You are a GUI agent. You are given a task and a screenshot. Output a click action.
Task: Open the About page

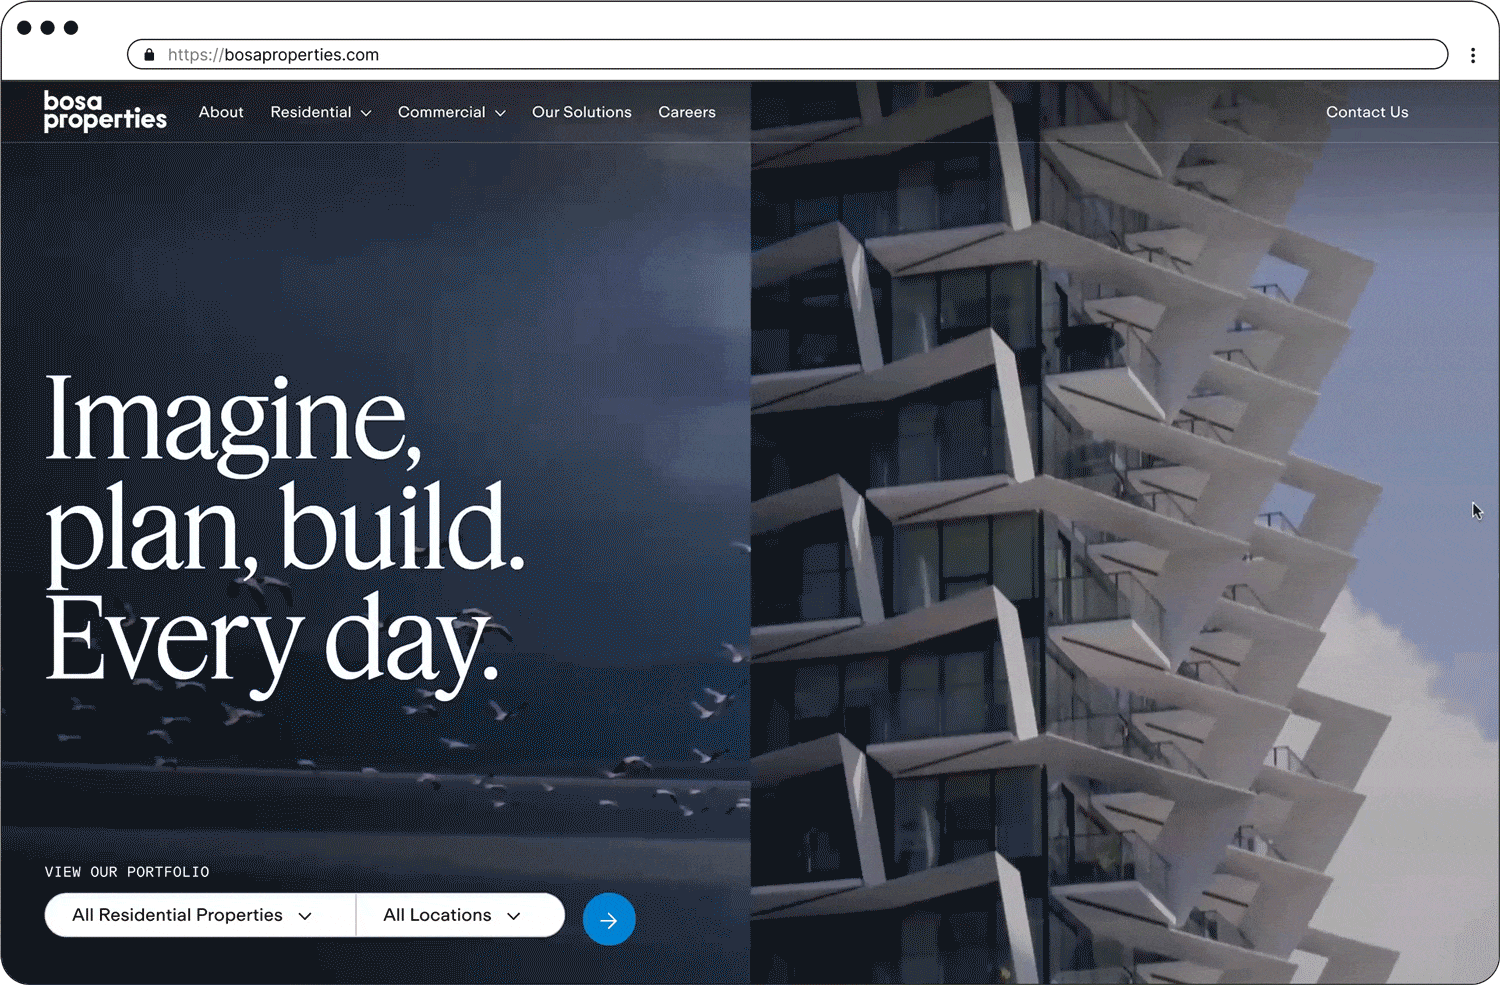[221, 112]
